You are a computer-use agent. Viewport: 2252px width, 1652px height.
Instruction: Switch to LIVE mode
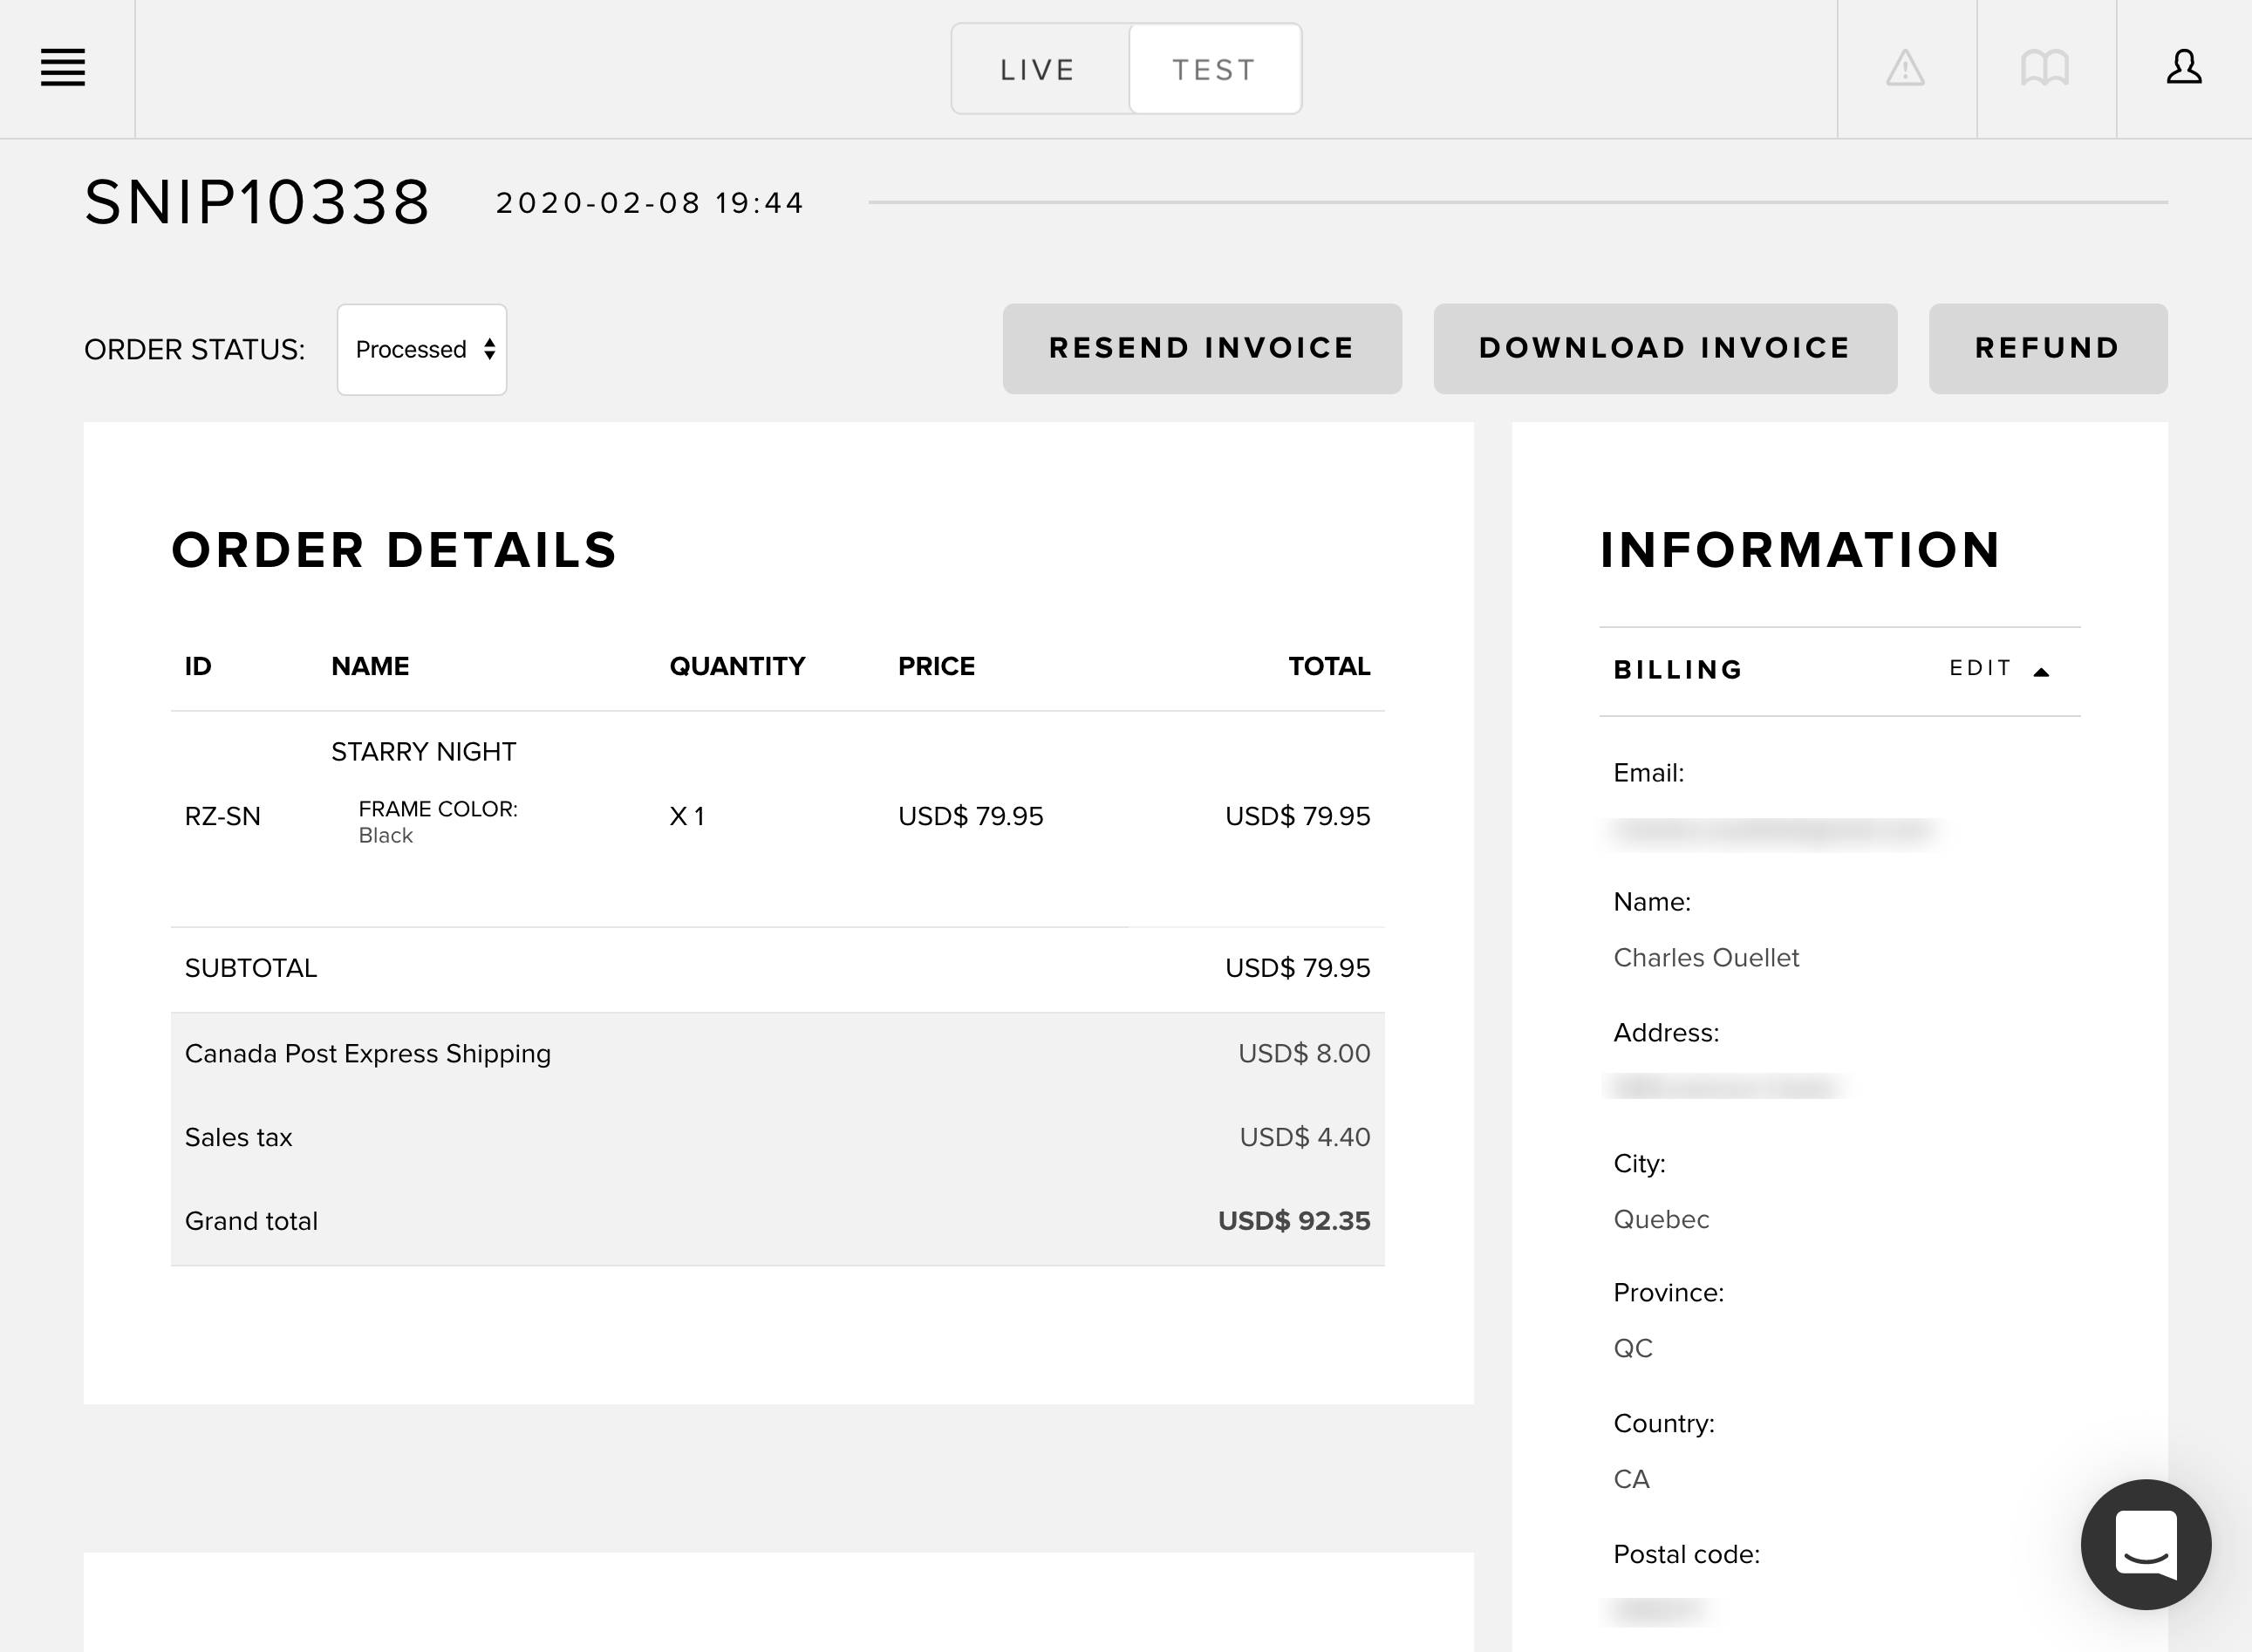[x=1038, y=69]
